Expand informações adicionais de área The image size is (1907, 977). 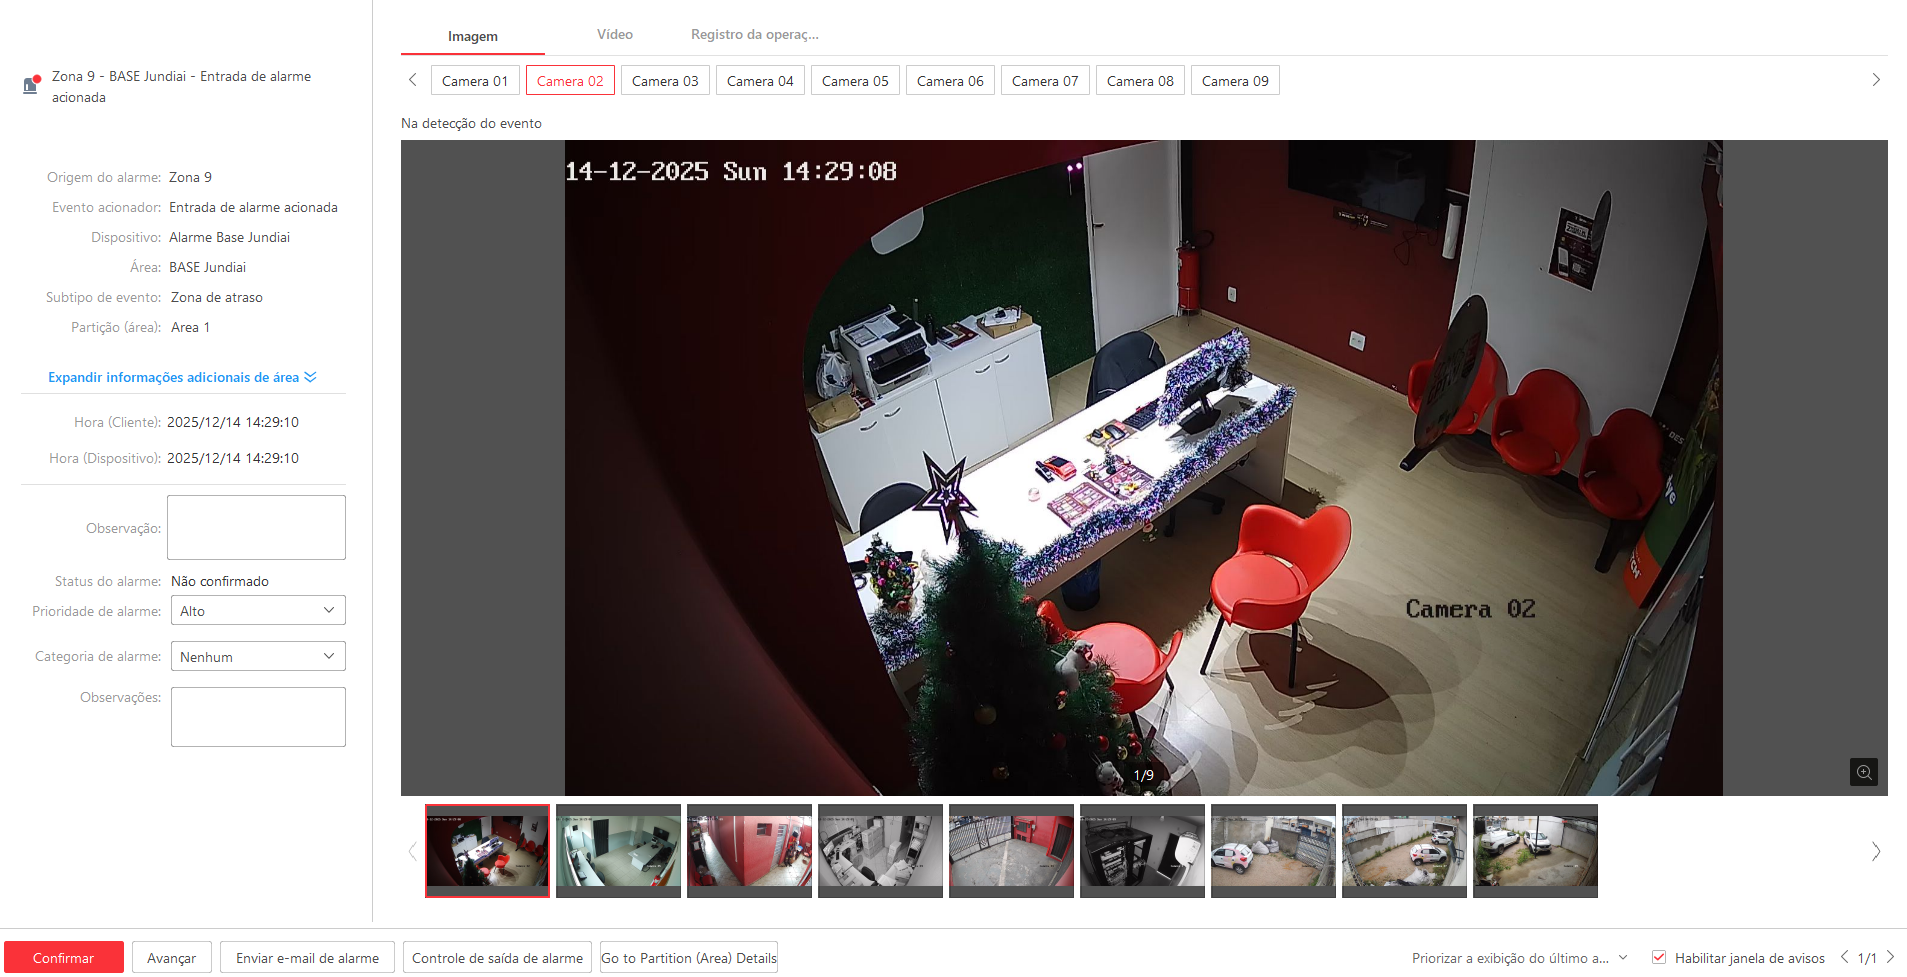182,377
